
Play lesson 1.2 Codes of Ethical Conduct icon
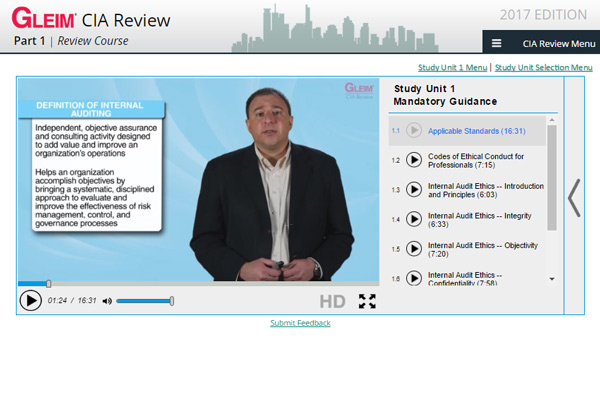(414, 159)
